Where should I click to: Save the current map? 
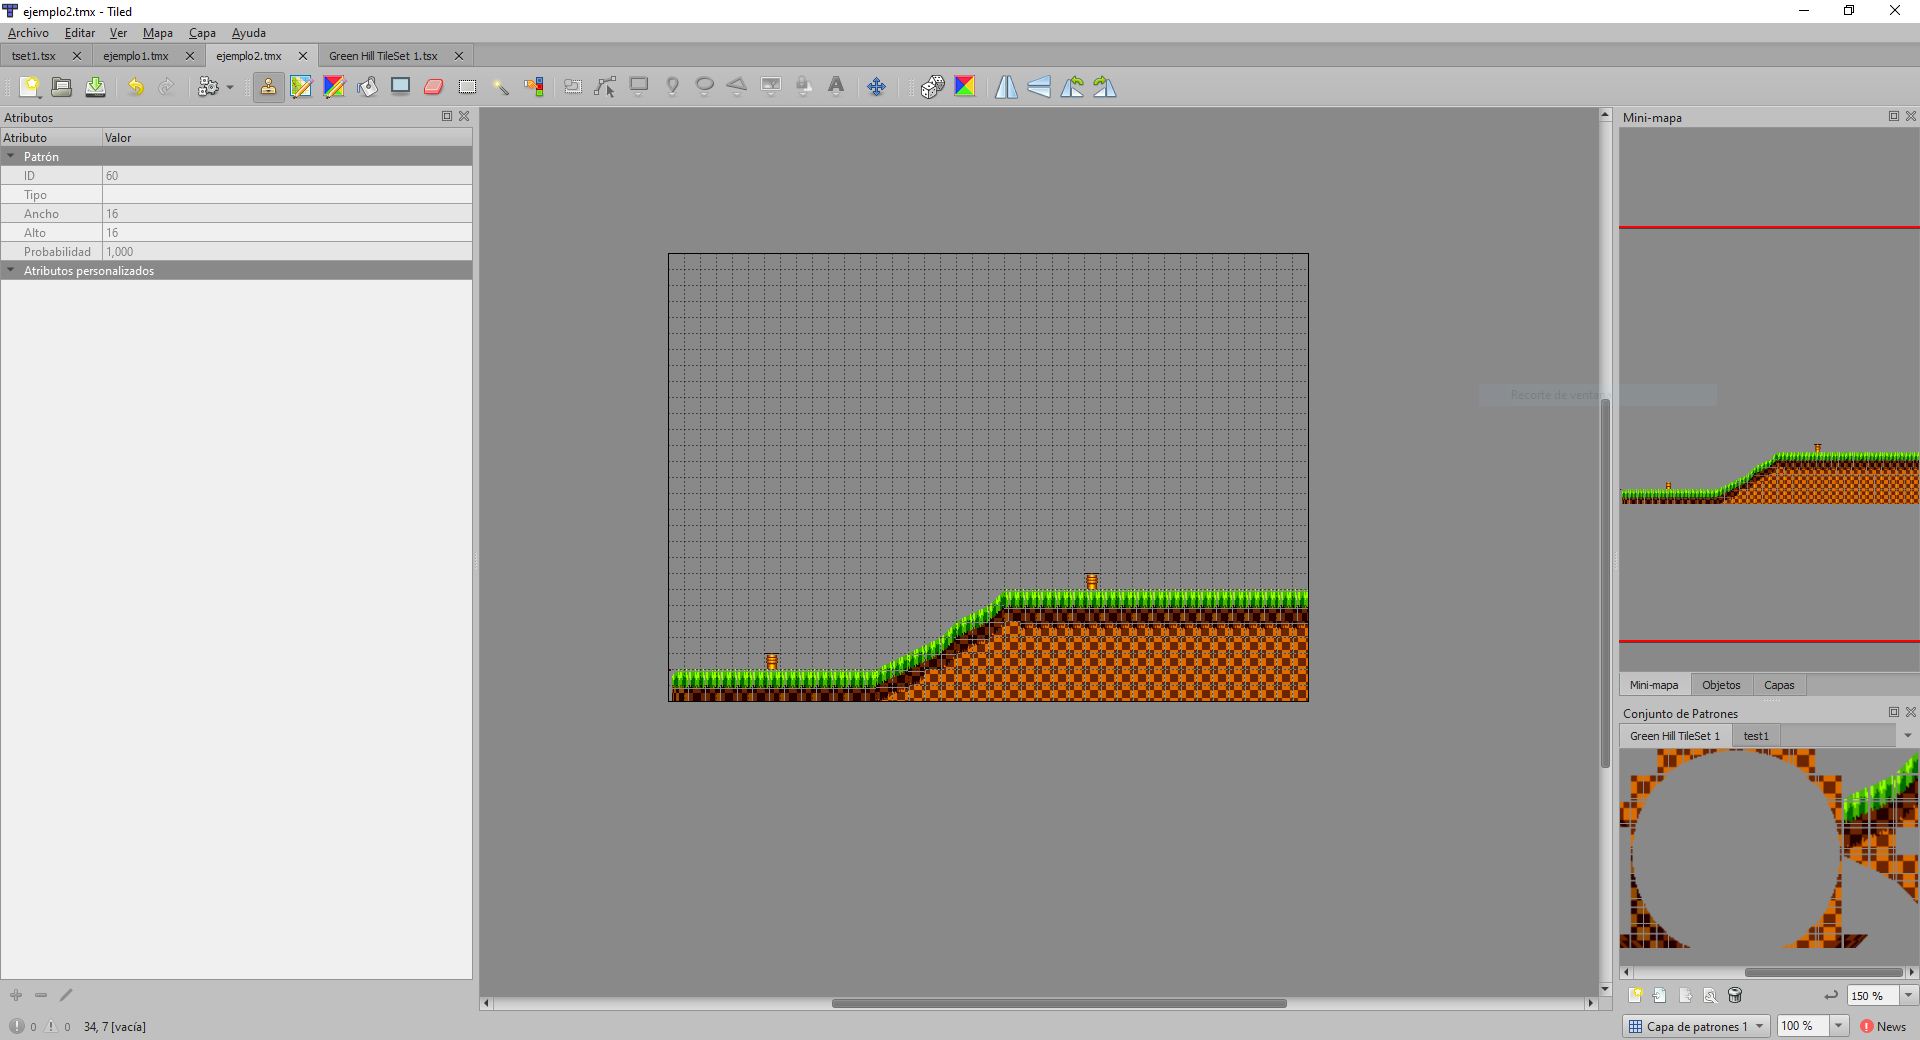[x=95, y=87]
